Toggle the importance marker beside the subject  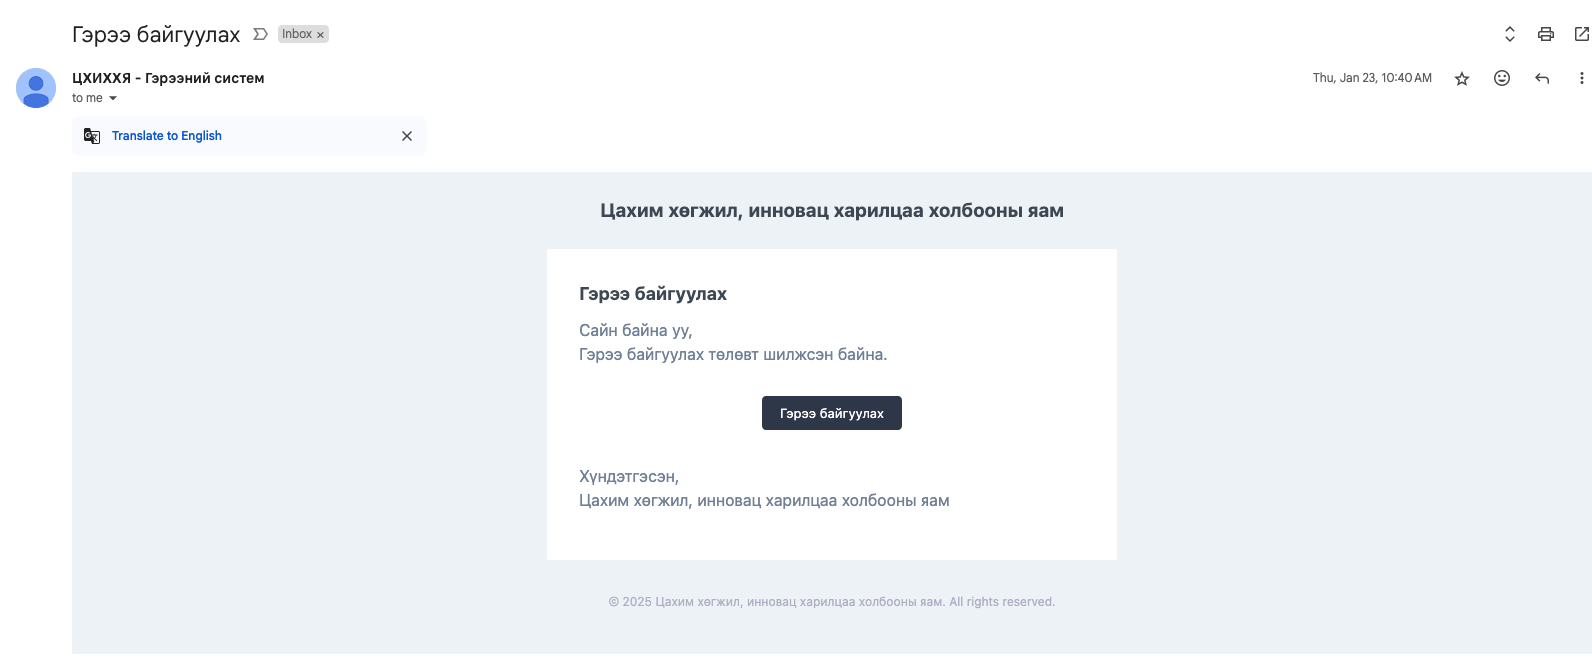click(260, 34)
